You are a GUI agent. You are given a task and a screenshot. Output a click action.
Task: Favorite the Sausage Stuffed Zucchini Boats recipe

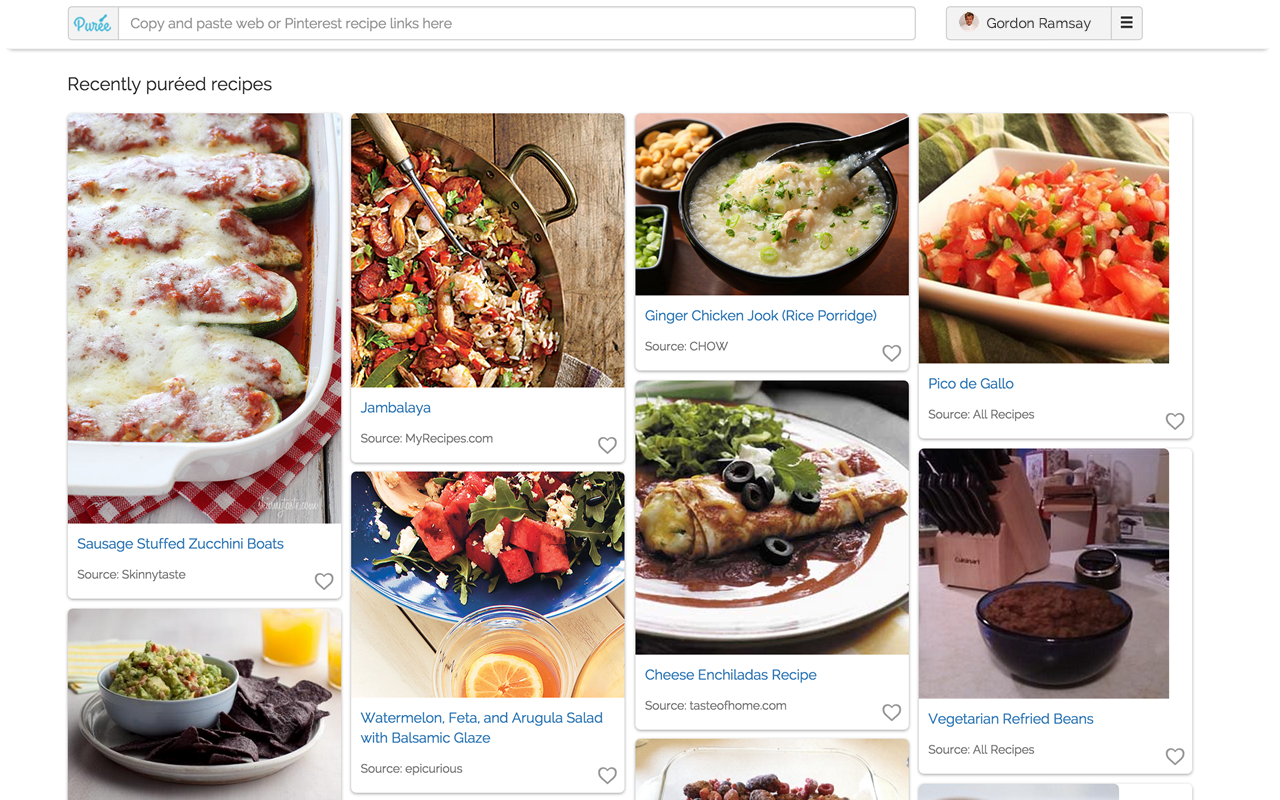click(324, 581)
